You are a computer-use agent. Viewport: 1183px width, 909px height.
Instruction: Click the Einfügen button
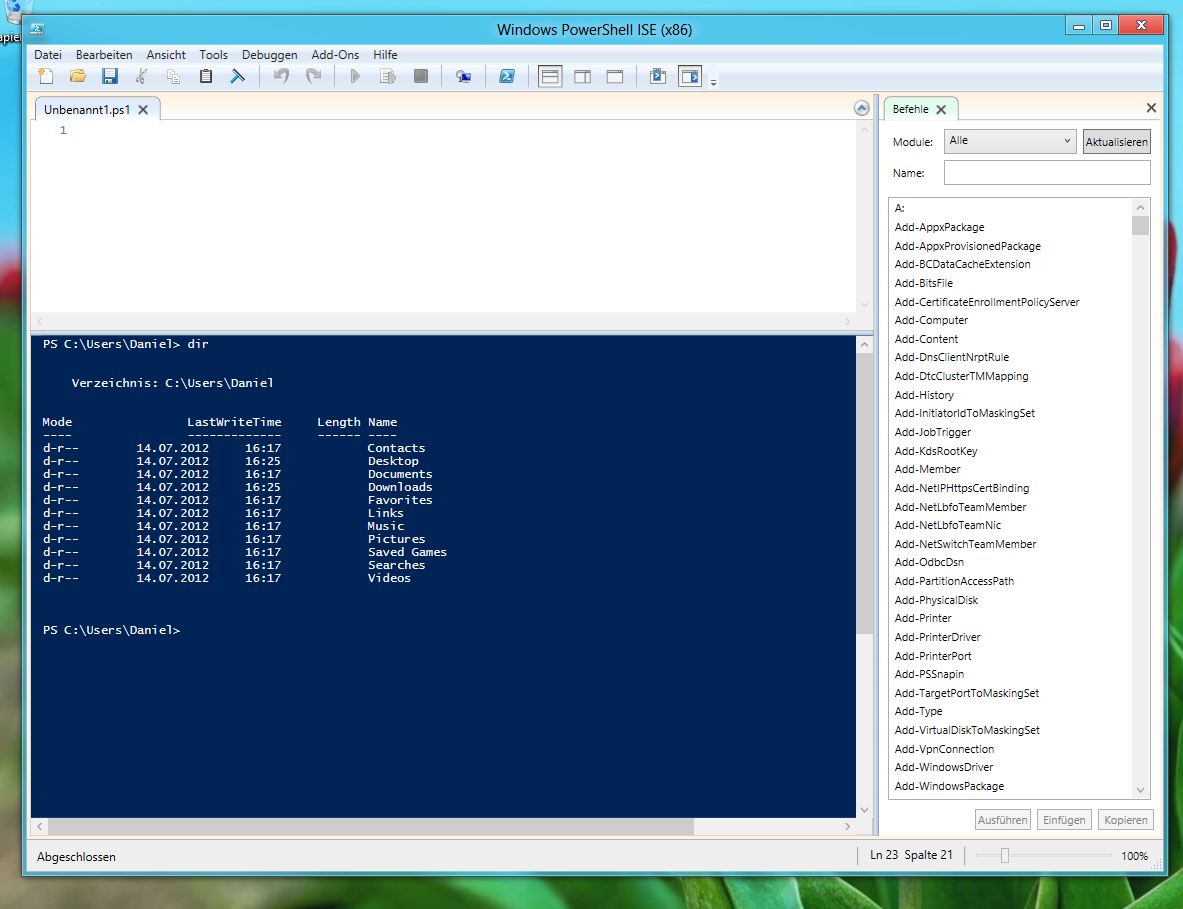pos(1064,820)
